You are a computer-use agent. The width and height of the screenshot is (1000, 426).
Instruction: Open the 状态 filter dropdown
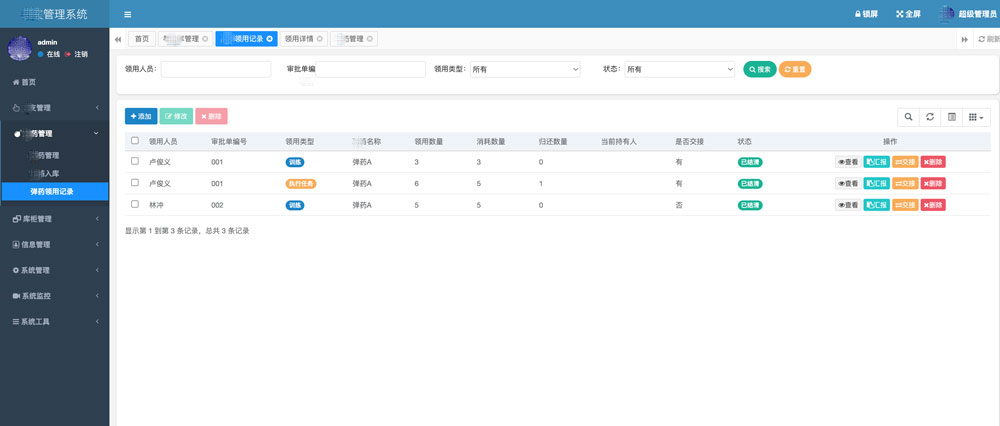(679, 69)
